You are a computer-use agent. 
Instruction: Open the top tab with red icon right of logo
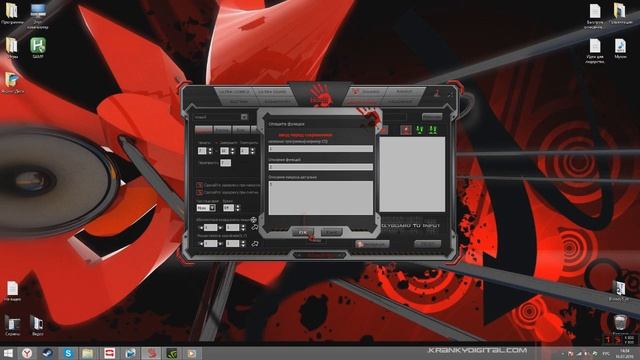click(367, 92)
